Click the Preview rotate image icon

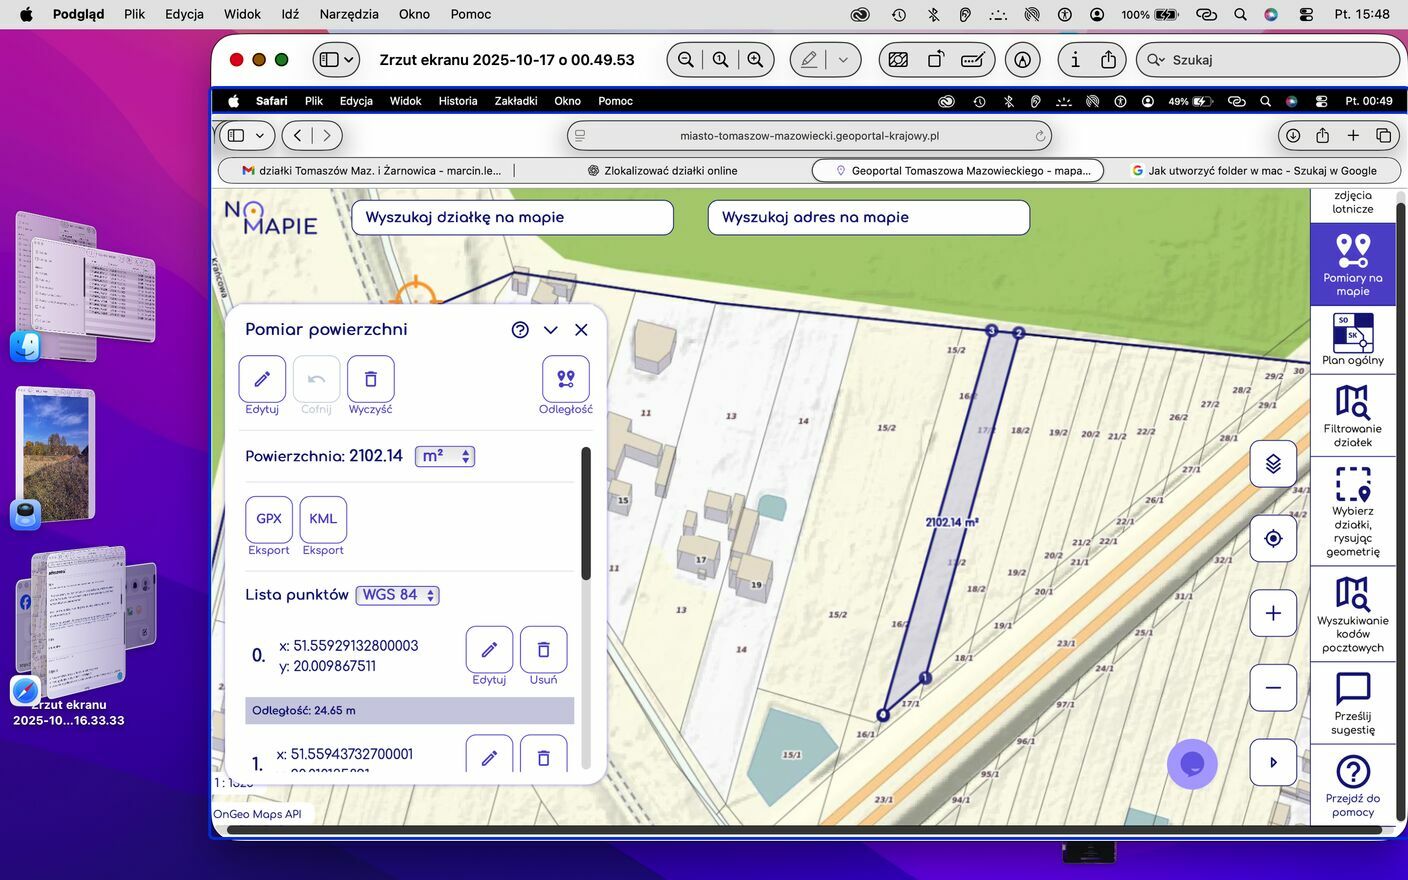(x=936, y=60)
